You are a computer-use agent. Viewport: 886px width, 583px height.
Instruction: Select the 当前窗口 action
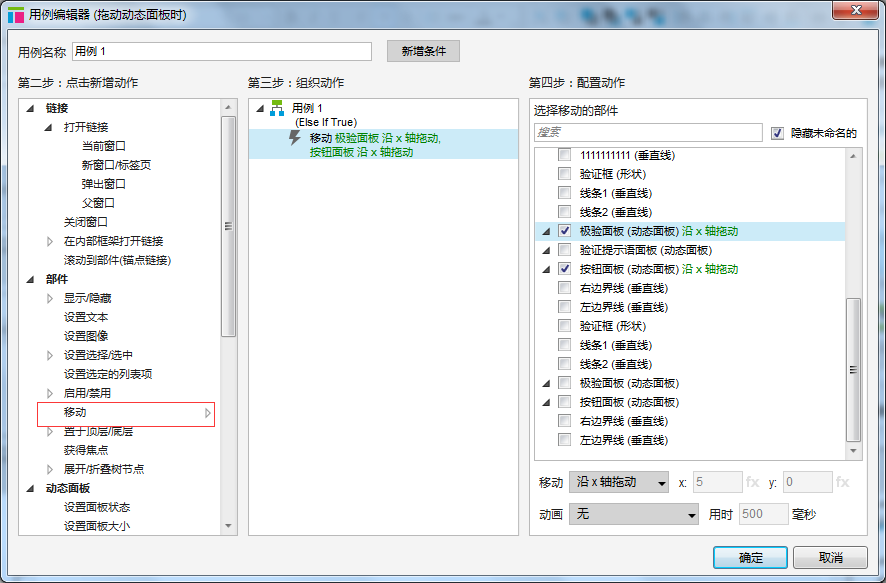tap(103, 146)
